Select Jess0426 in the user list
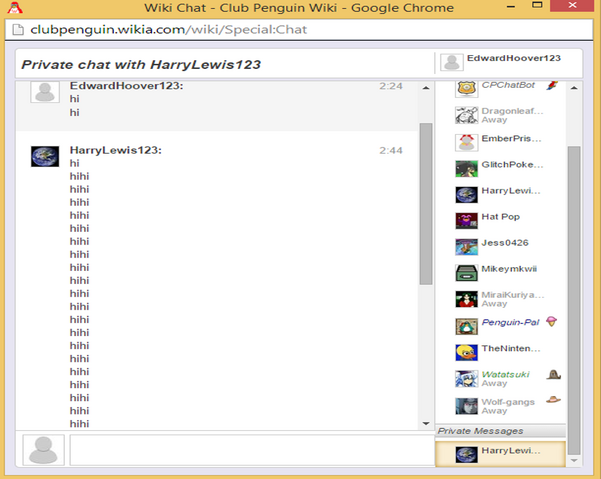This screenshot has width=601, height=479. pos(505,243)
